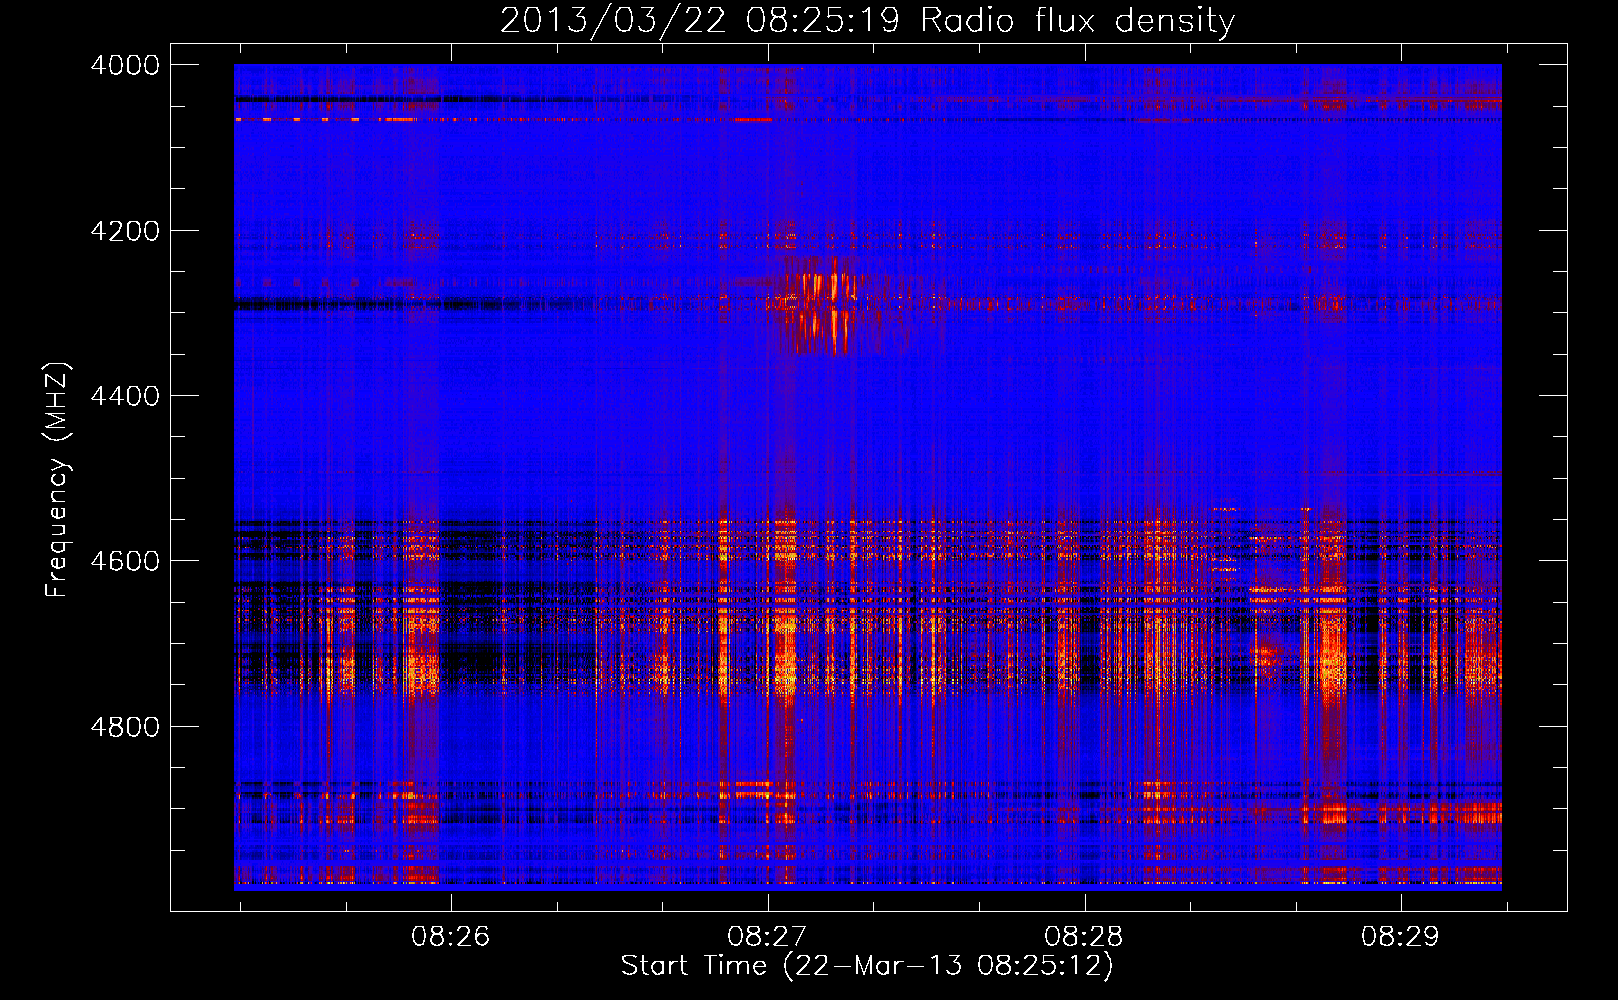This screenshot has height=1000, width=1618.
Task: Click the 08:27 time axis label
Action: pos(767,937)
